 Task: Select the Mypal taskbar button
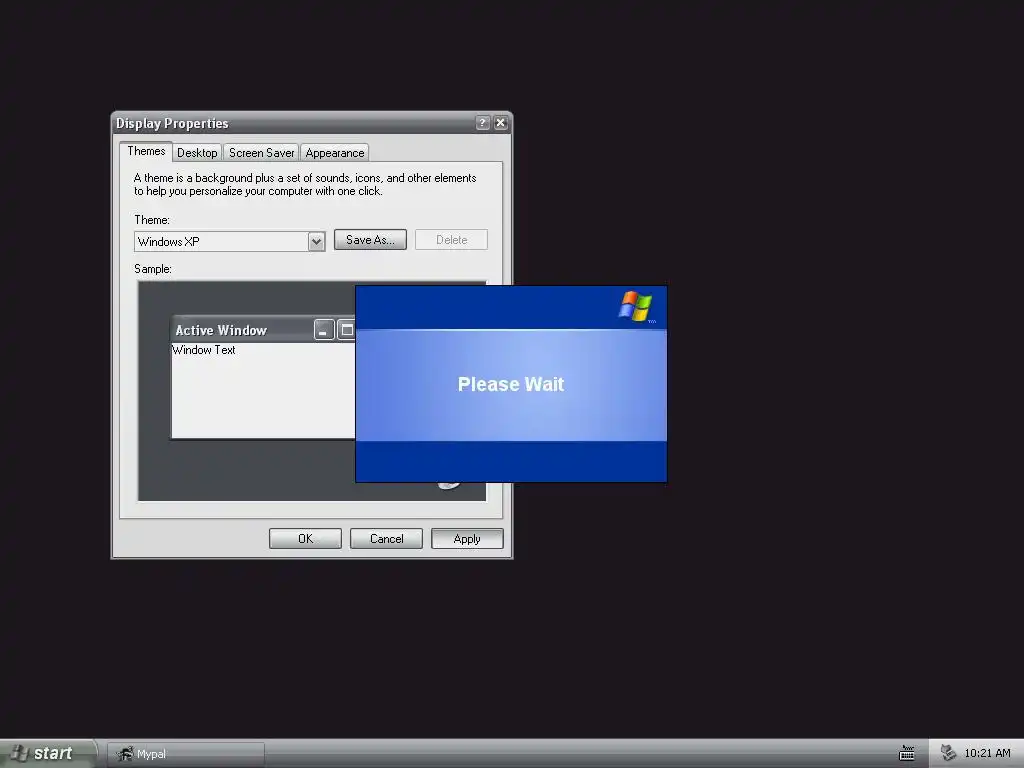click(x=186, y=754)
